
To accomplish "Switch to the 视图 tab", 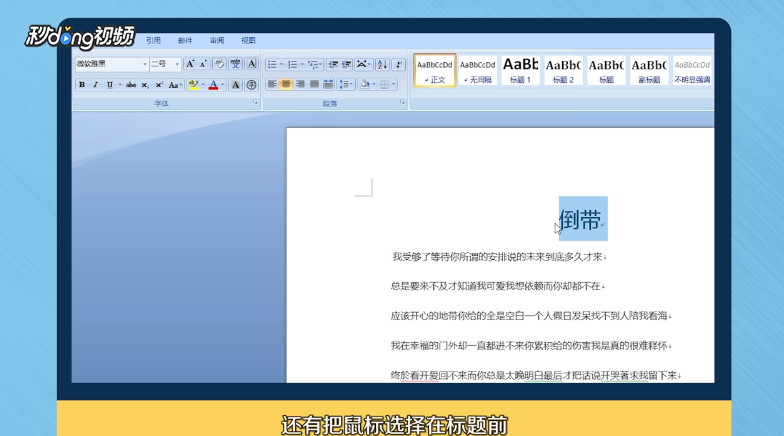I will click(248, 40).
